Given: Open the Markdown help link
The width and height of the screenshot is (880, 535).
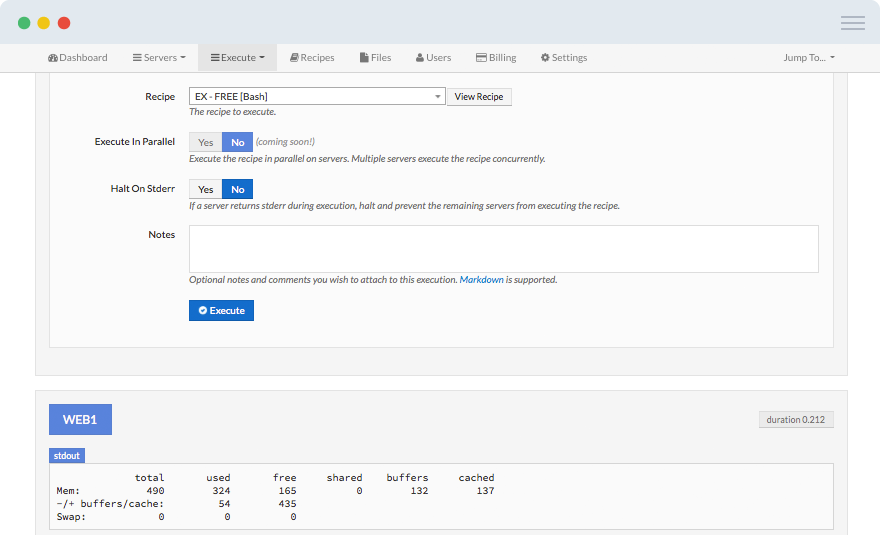Looking at the screenshot, I should click(x=482, y=280).
